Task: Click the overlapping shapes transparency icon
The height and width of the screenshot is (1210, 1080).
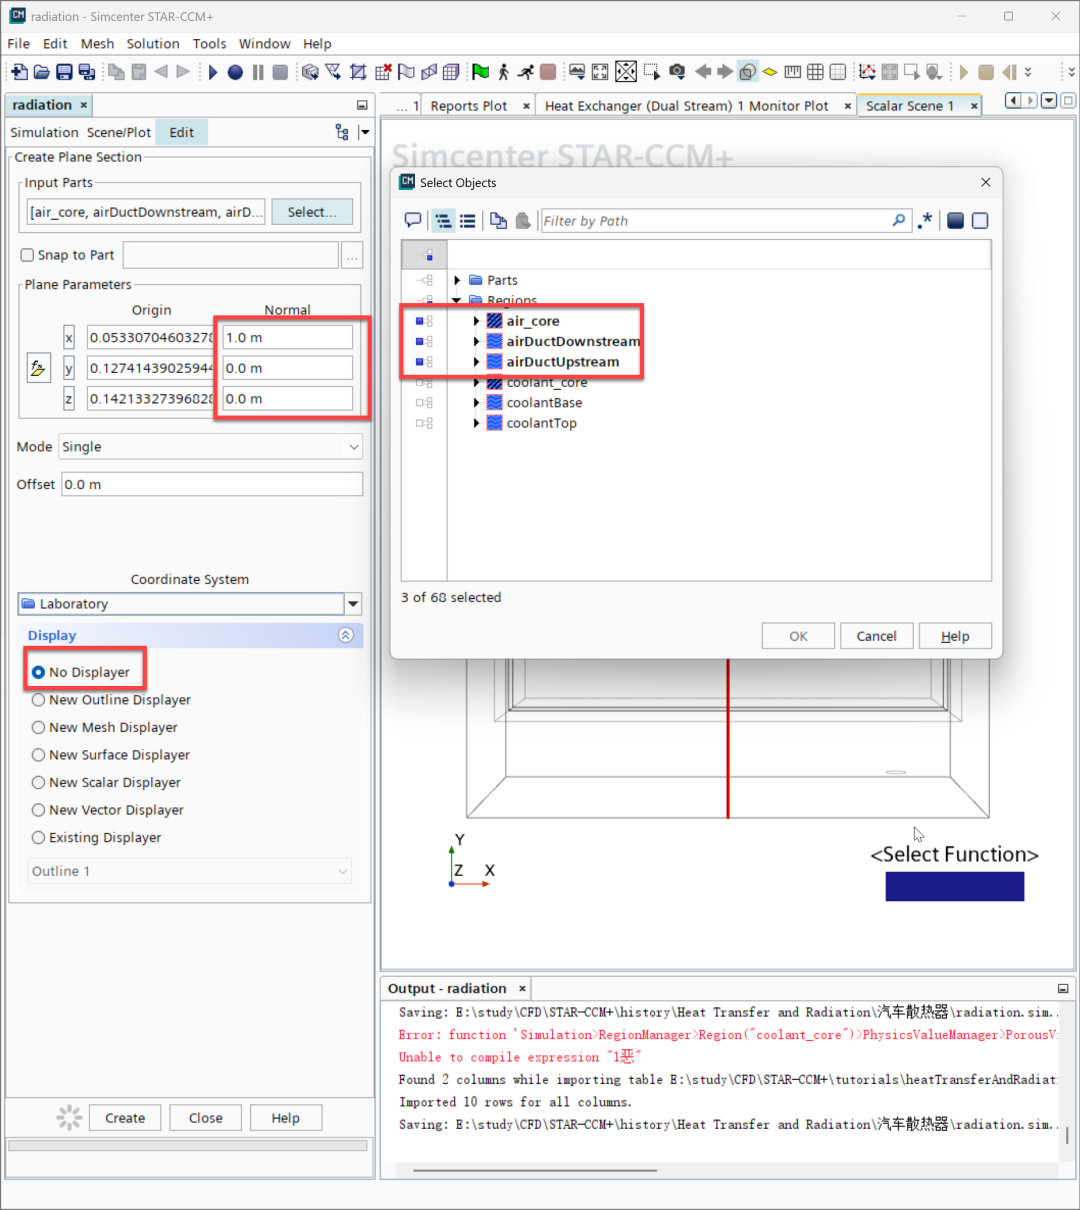Action: pyautogui.click(x=747, y=72)
